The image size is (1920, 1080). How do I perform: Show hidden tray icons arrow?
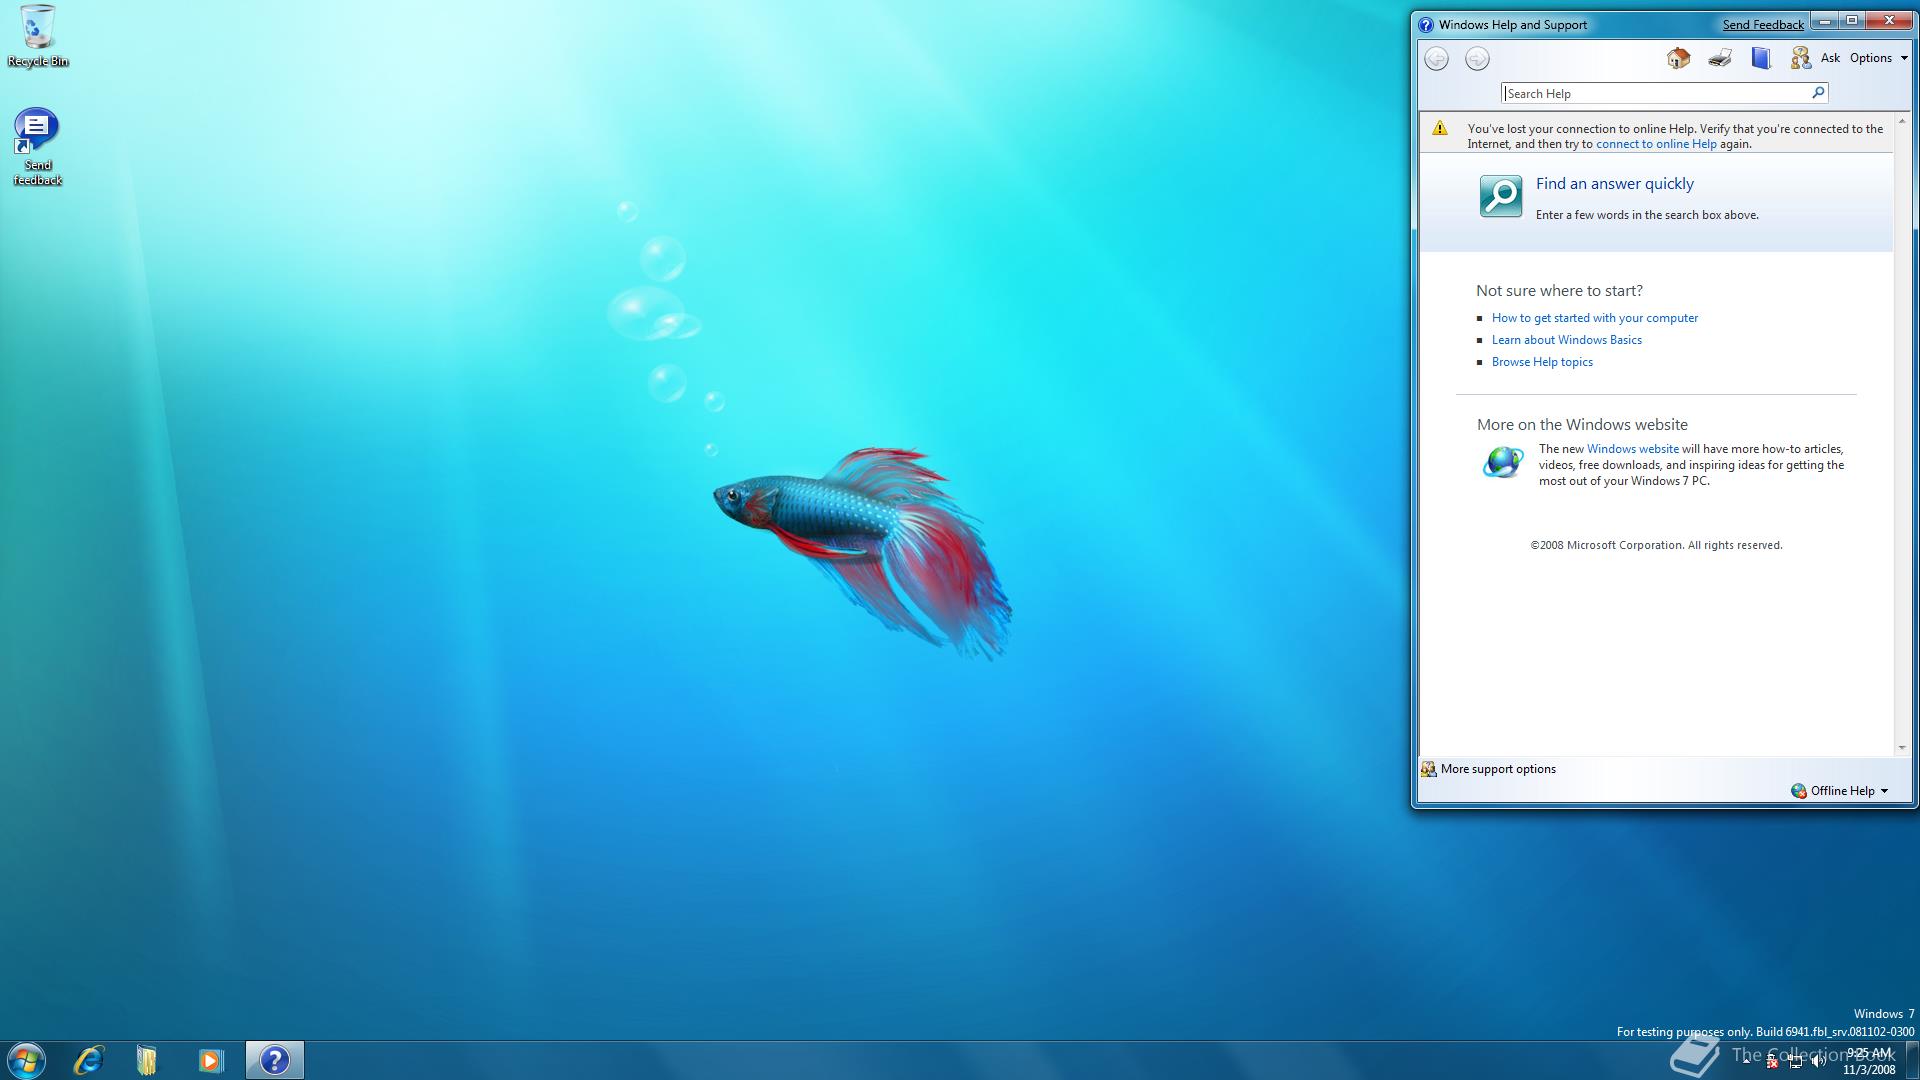1747,1060
